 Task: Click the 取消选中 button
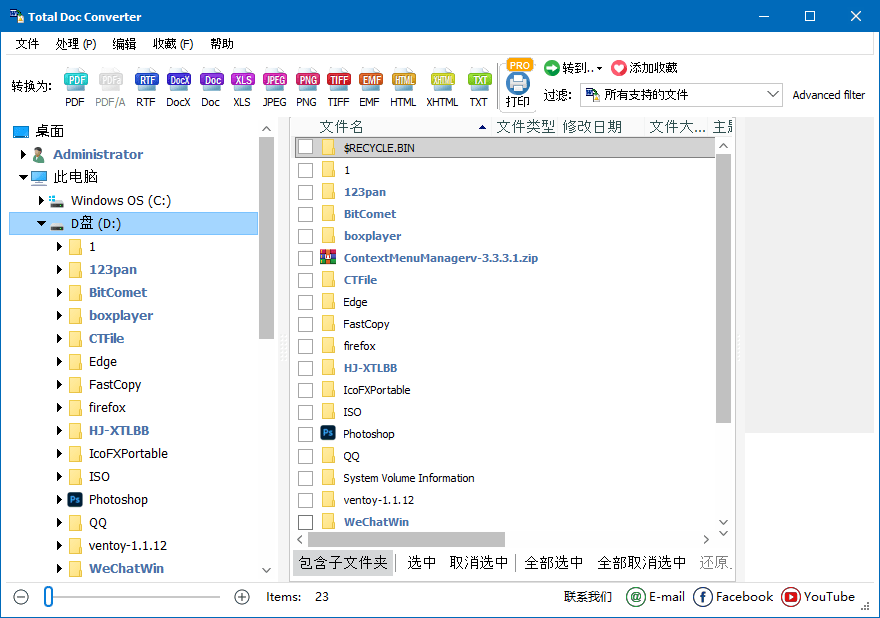(478, 563)
